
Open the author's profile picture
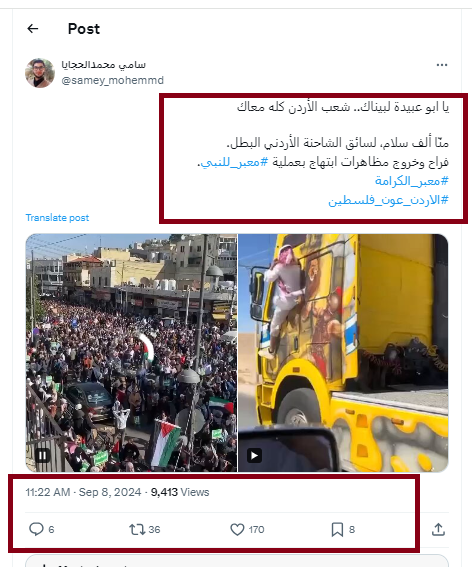pyautogui.click(x=40, y=73)
